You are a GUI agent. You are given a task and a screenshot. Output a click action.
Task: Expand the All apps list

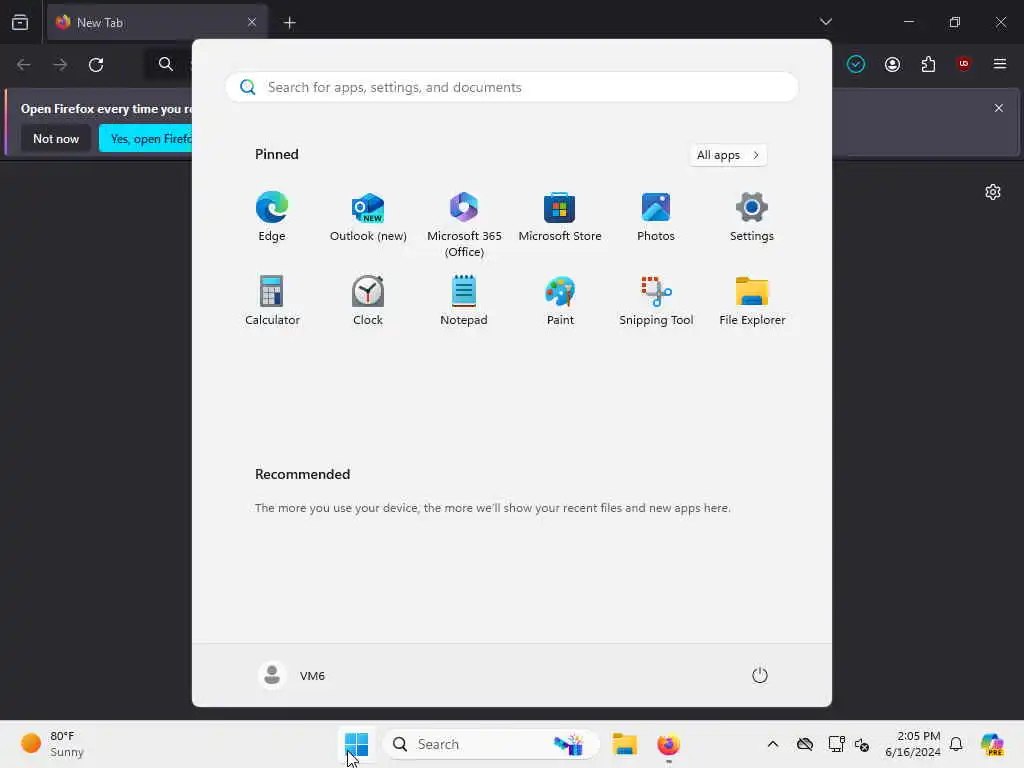tap(728, 155)
